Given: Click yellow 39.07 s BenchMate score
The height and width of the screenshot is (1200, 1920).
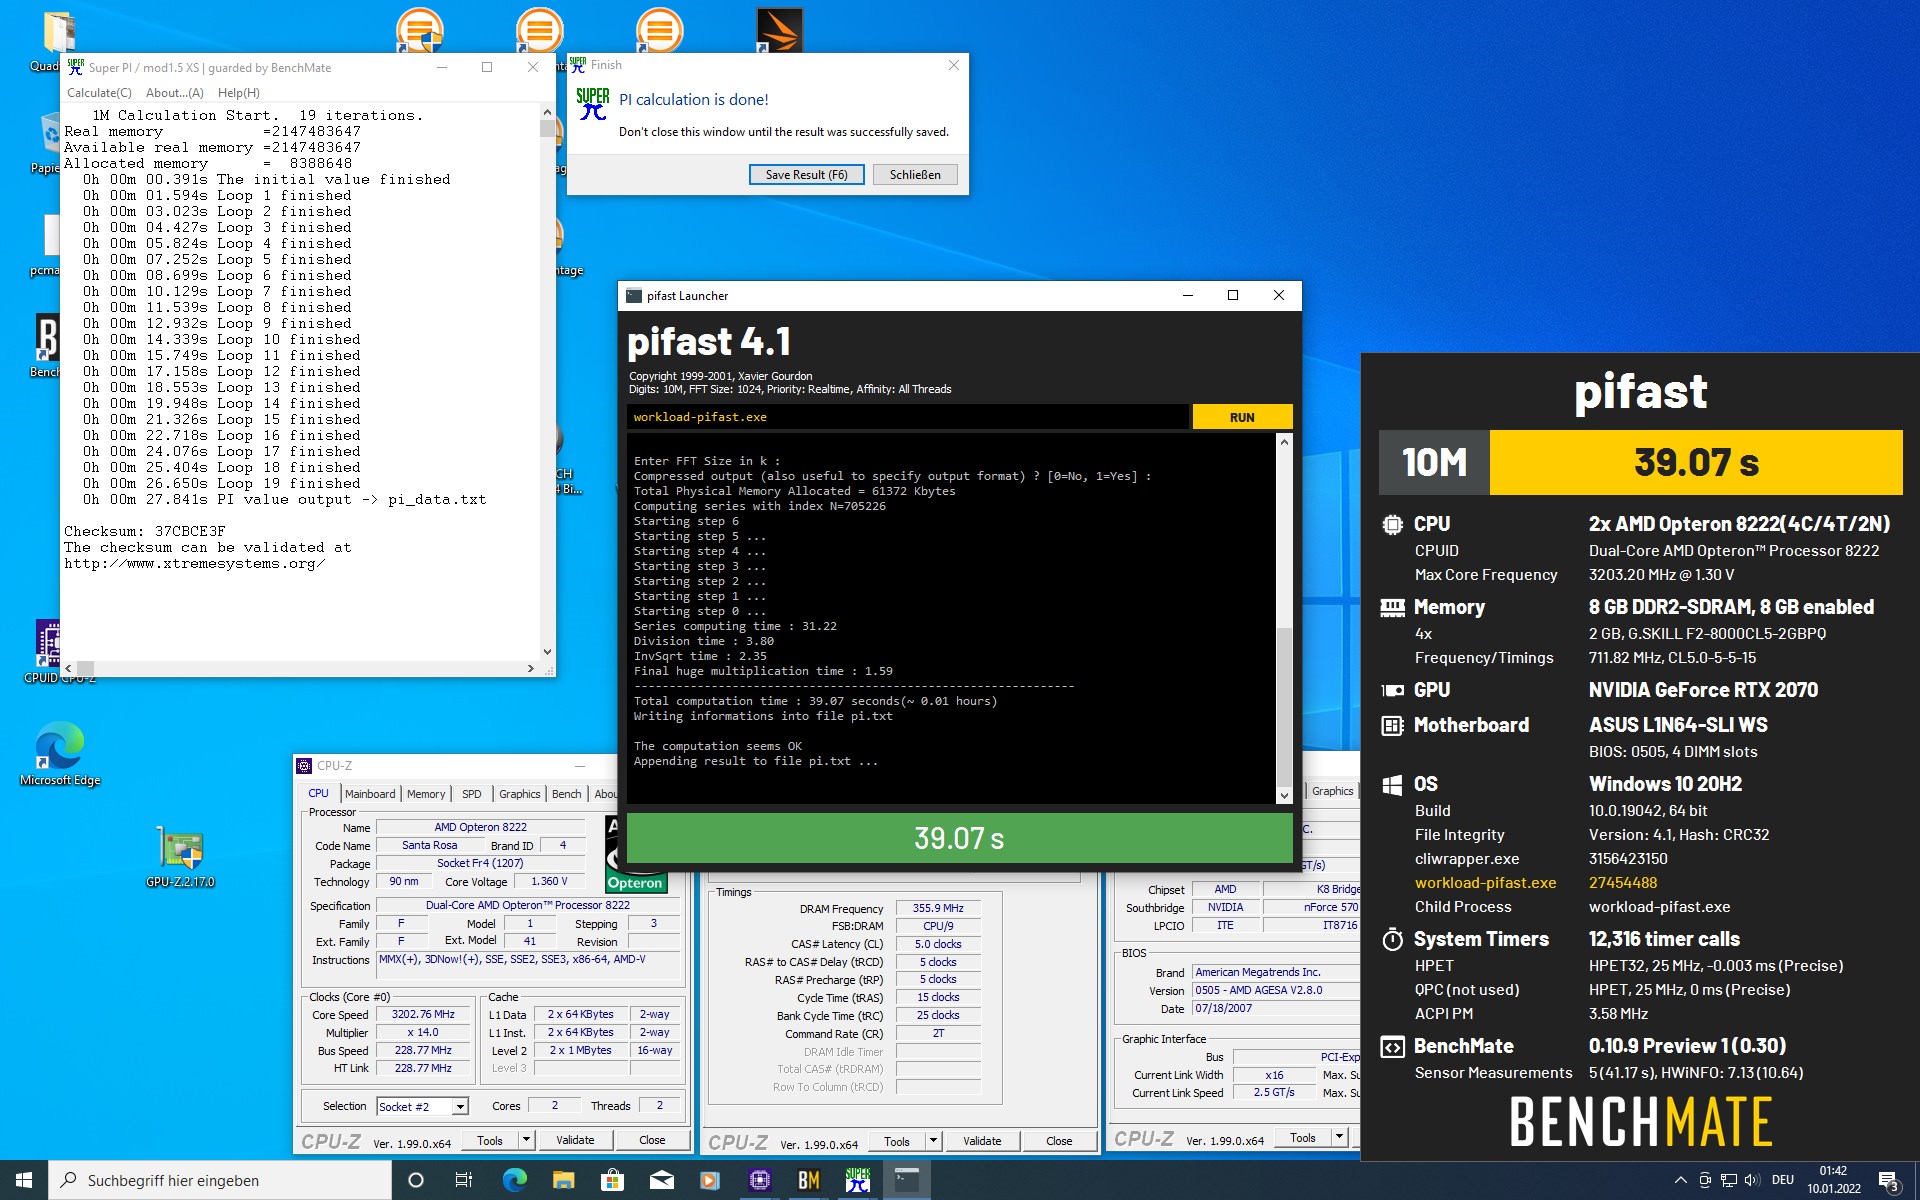Looking at the screenshot, I should 1696,462.
